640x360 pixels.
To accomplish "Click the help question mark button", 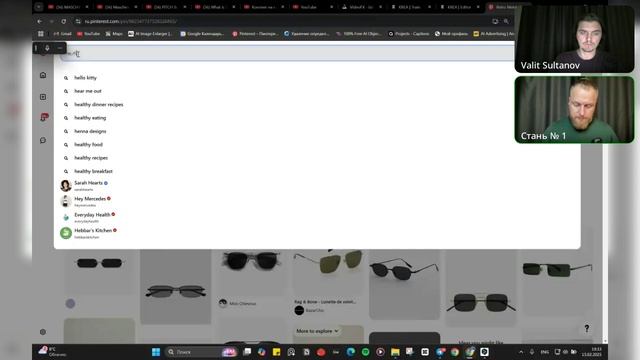I will [x=587, y=328].
